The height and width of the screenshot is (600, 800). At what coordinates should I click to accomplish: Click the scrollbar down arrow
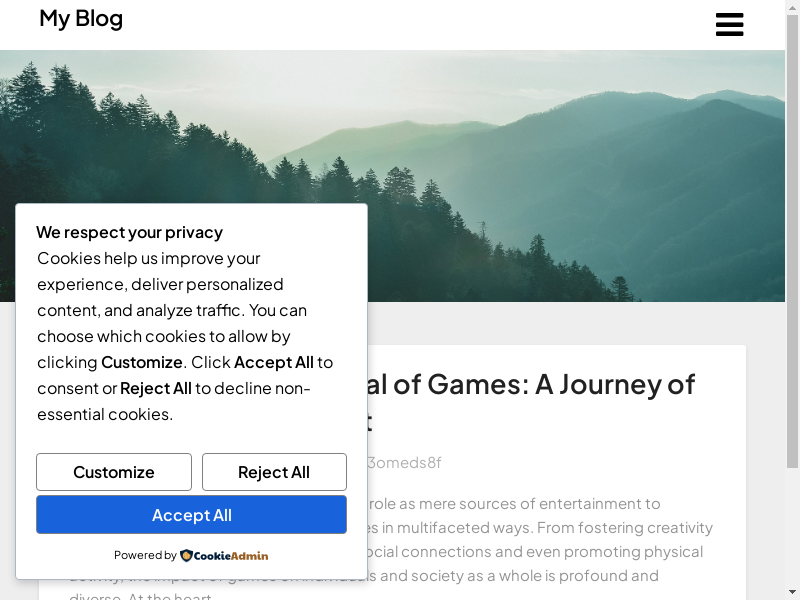(792, 591)
